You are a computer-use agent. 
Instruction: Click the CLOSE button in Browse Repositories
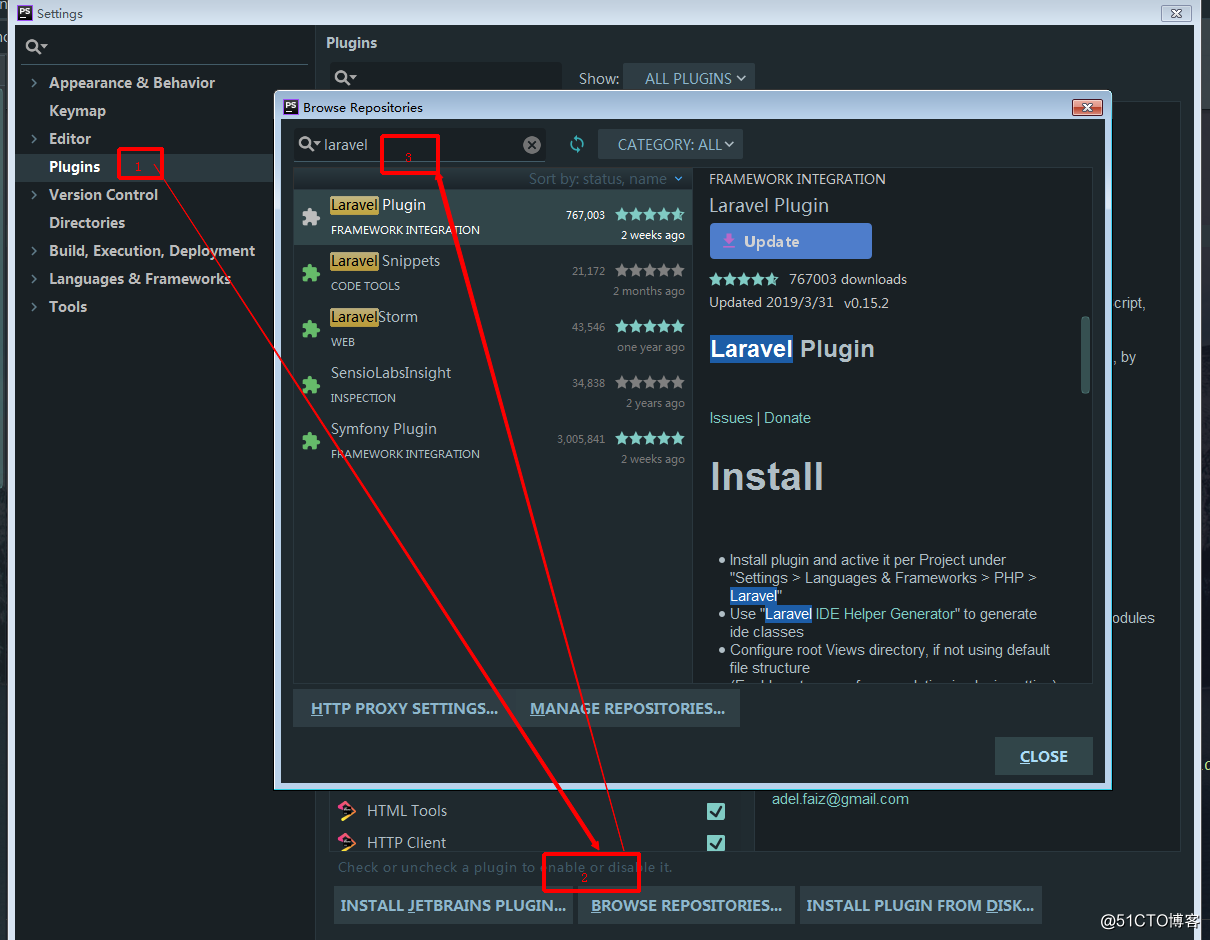(1044, 756)
